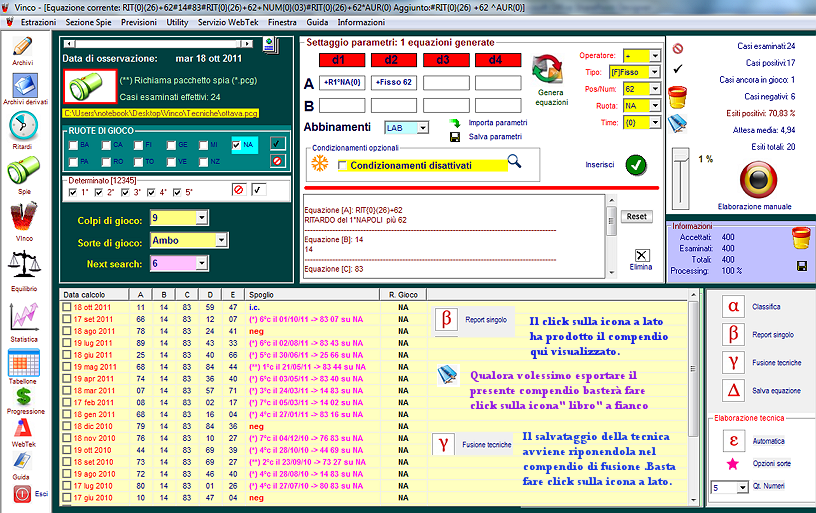
Task: Open the Servizio WebTek menu
Action: click(x=228, y=22)
